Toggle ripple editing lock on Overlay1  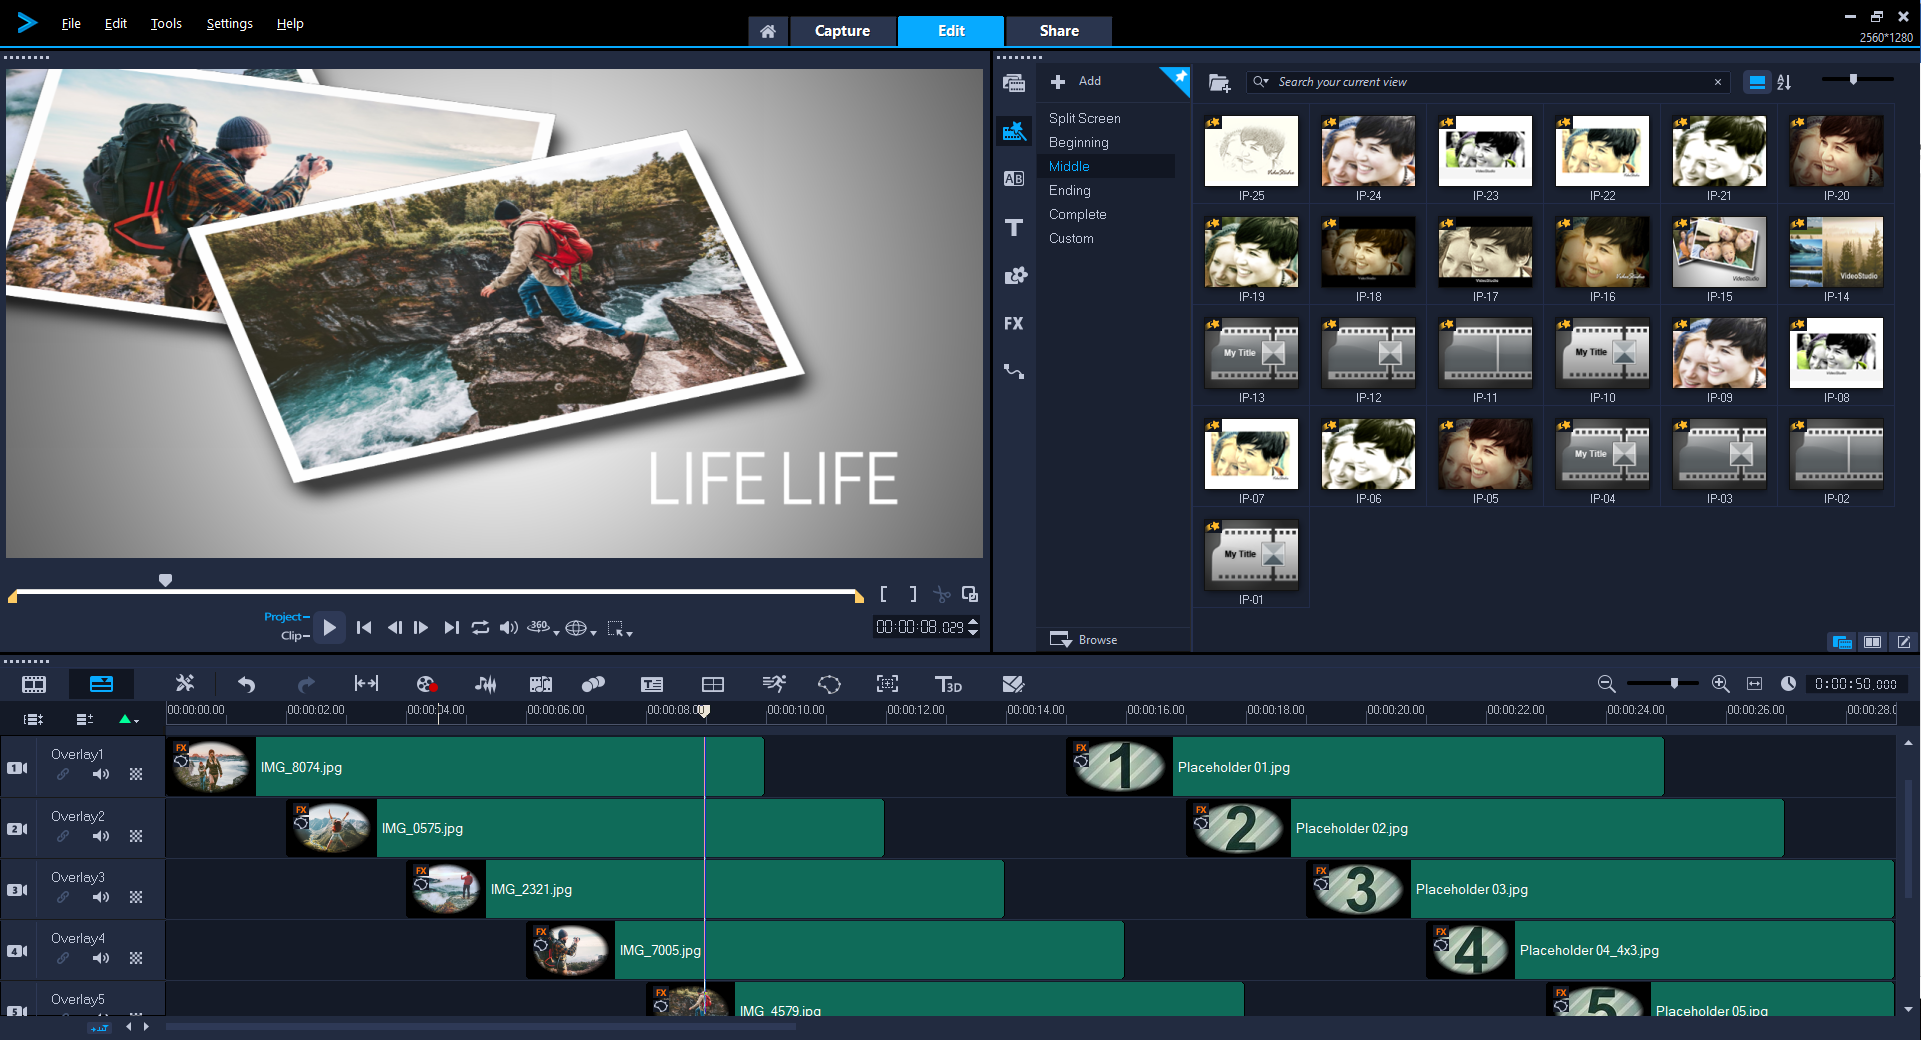(x=63, y=774)
